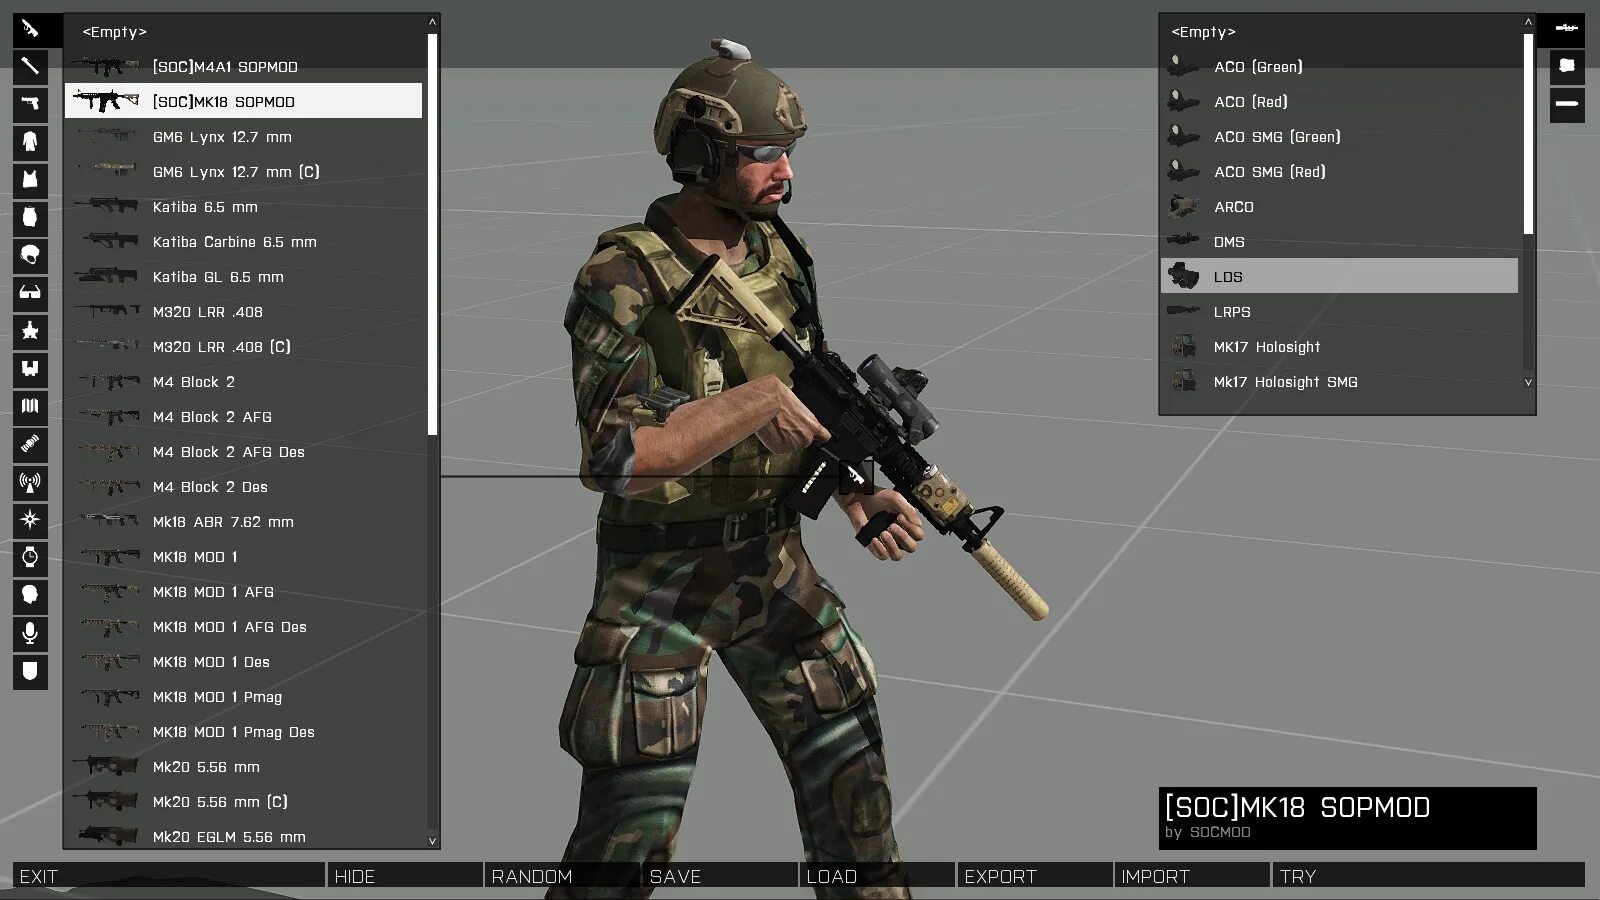Viewport: 1600px width, 900px height.
Task: Open the insignia shield category
Action: pos(30,672)
